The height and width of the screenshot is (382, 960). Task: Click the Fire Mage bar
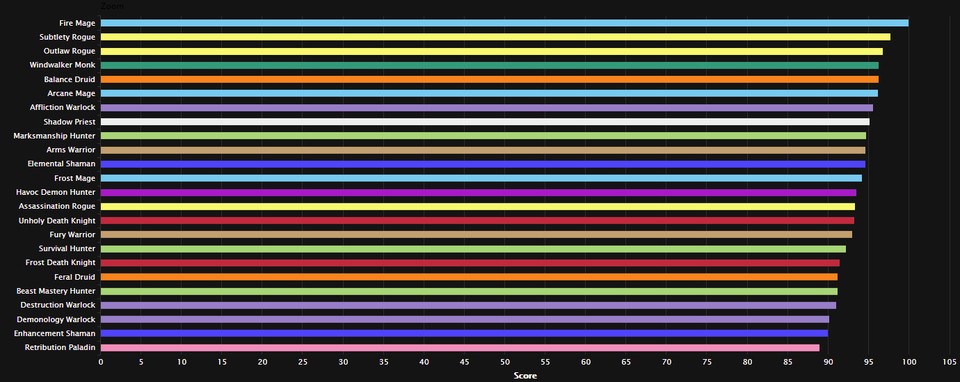504,23
